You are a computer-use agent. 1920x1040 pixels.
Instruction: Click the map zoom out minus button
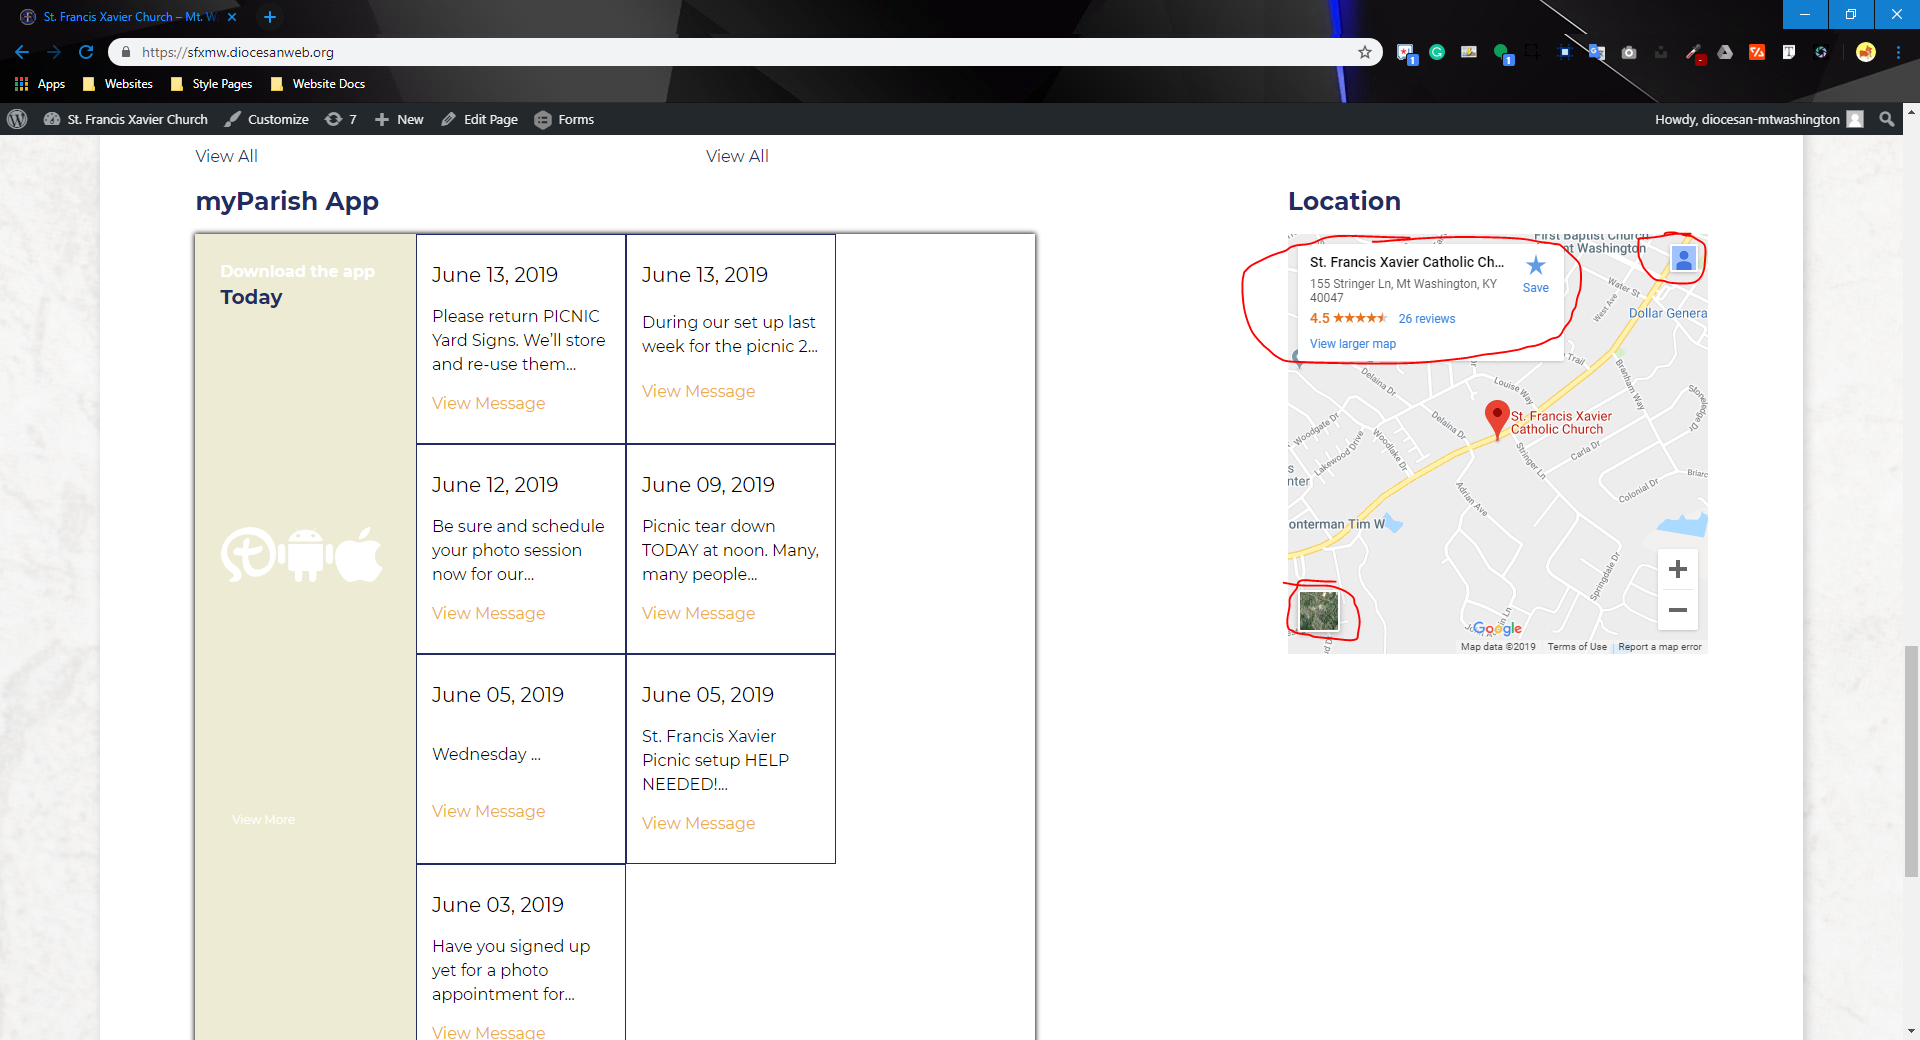pyautogui.click(x=1677, y=610)
